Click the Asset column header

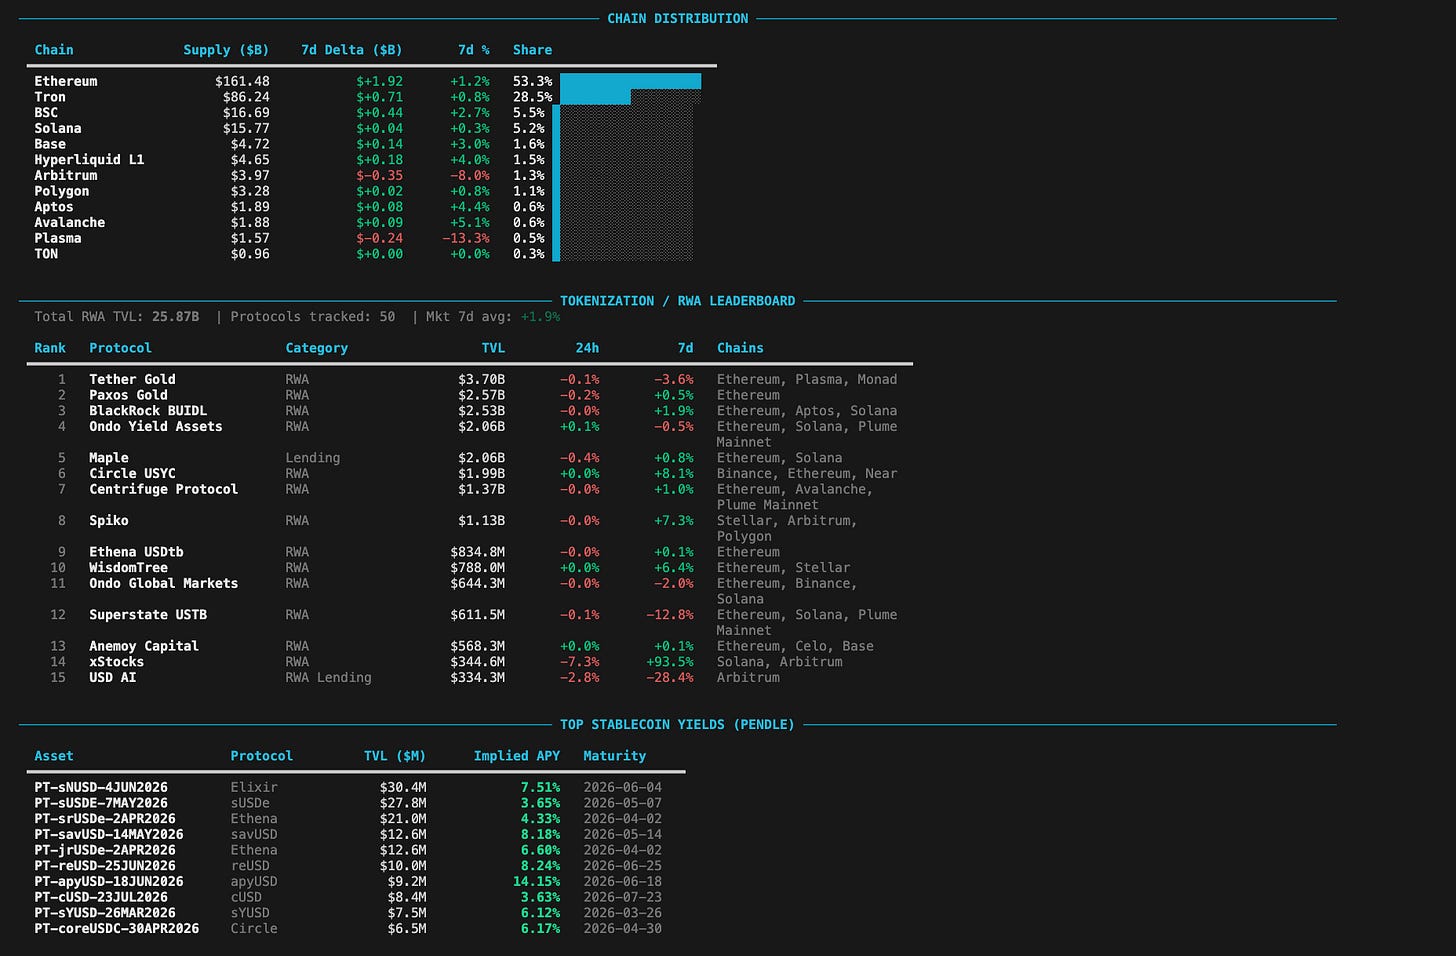[54, 756]
